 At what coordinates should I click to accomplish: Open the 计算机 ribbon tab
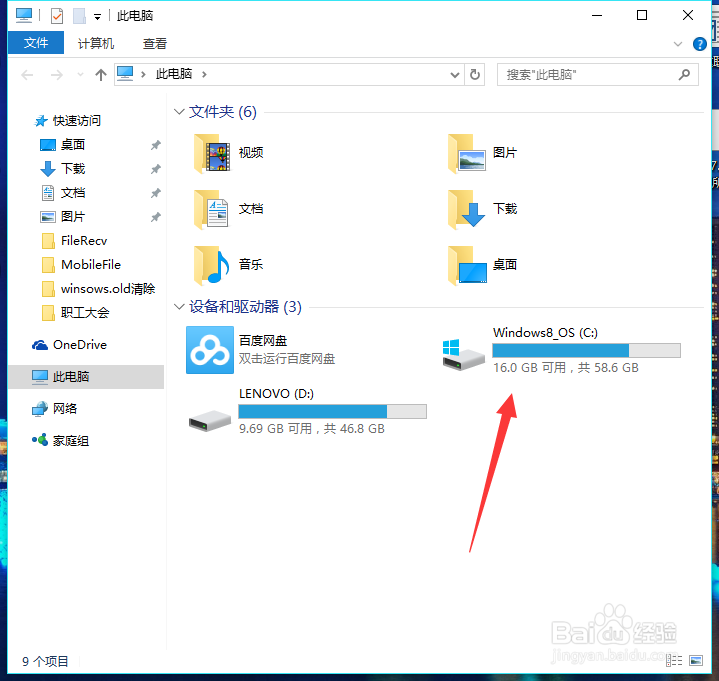(x=96, y=44)
